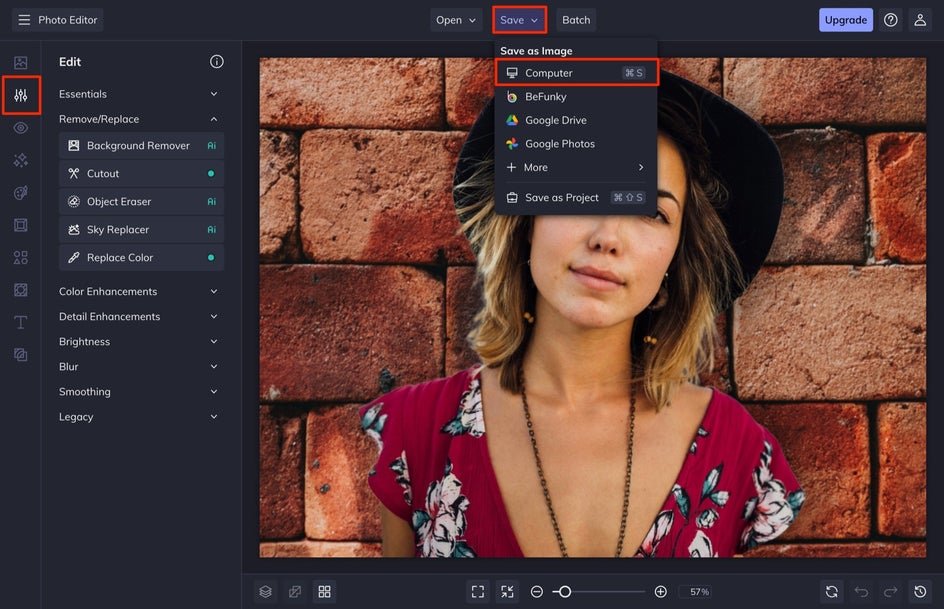Open the history clock icon
This screenshot has width=944, height=609.
click(x=920, y=592)
